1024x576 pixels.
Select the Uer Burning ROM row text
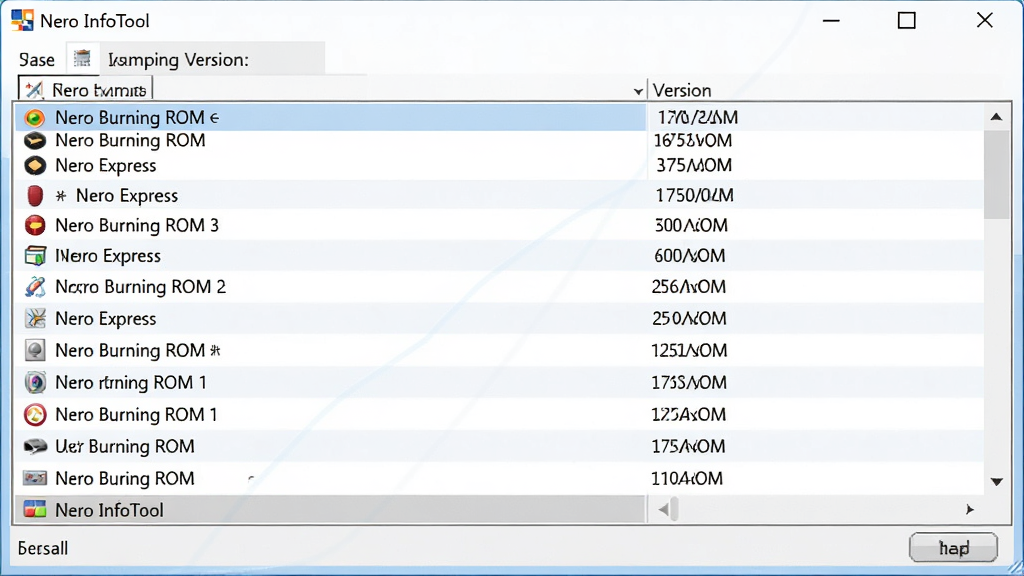pos(125,446)
